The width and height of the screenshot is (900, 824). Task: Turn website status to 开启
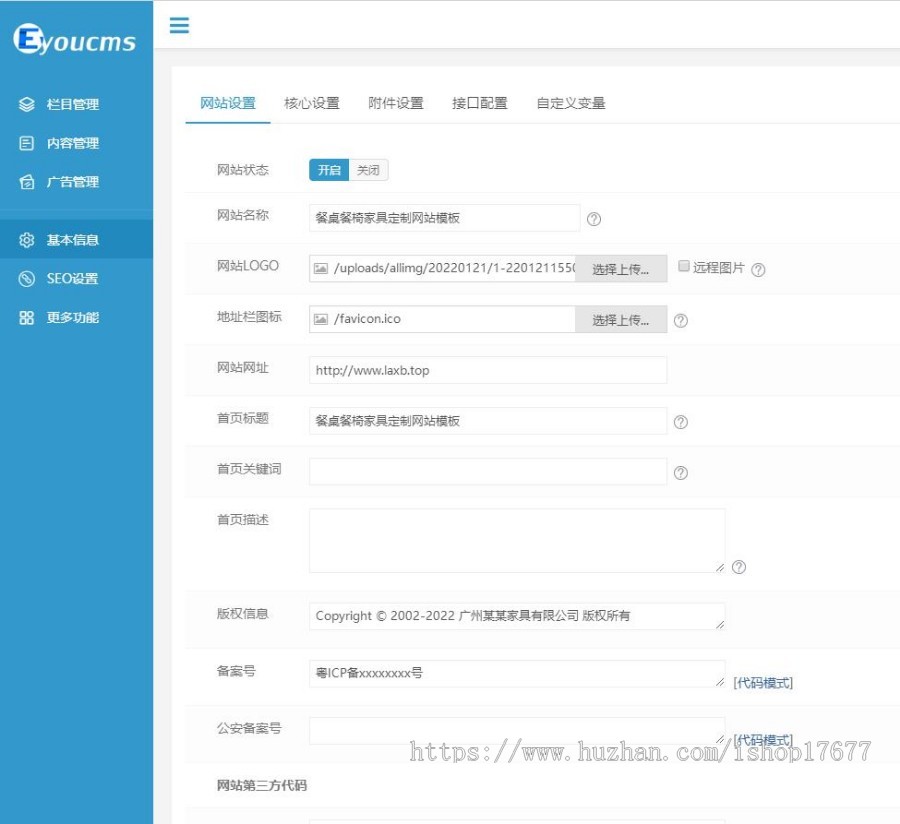click(329, 170)
